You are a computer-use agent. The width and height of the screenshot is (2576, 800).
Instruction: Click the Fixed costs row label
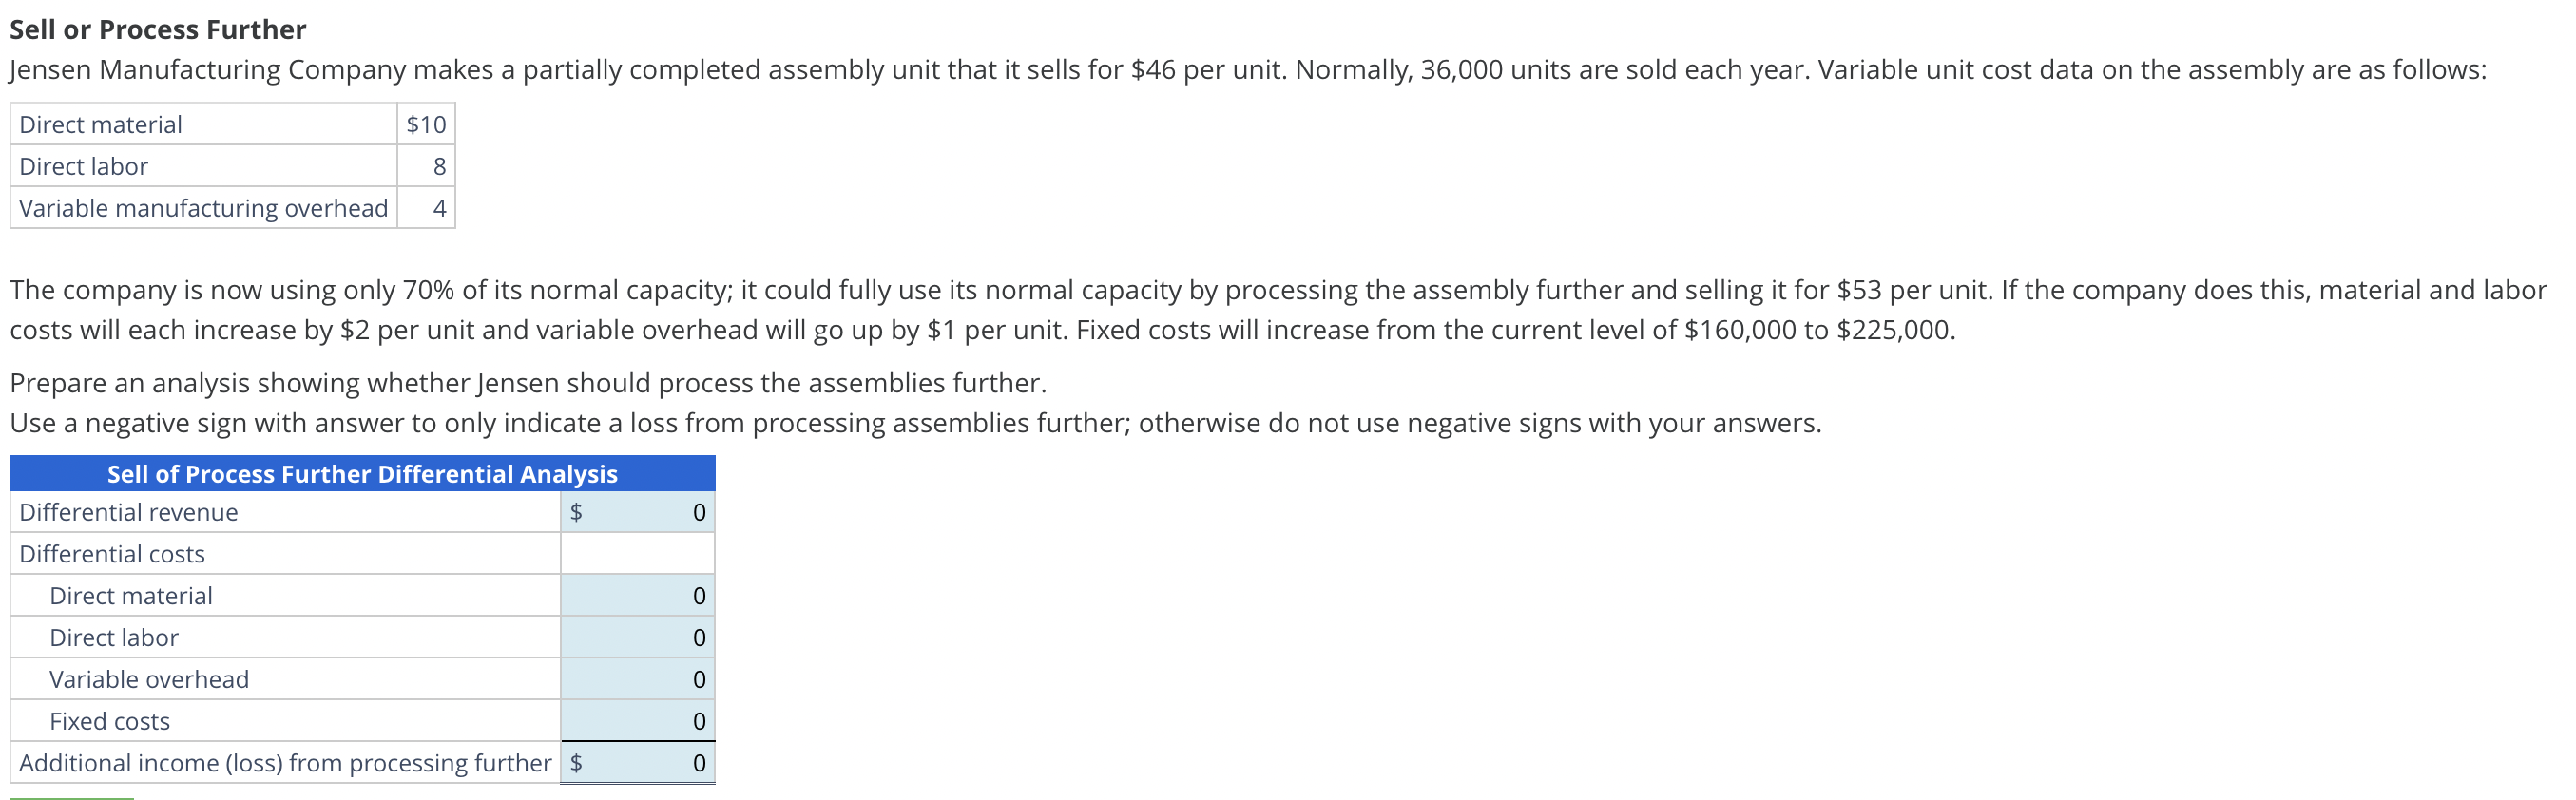pyautogui.click(x=110, y=720)
